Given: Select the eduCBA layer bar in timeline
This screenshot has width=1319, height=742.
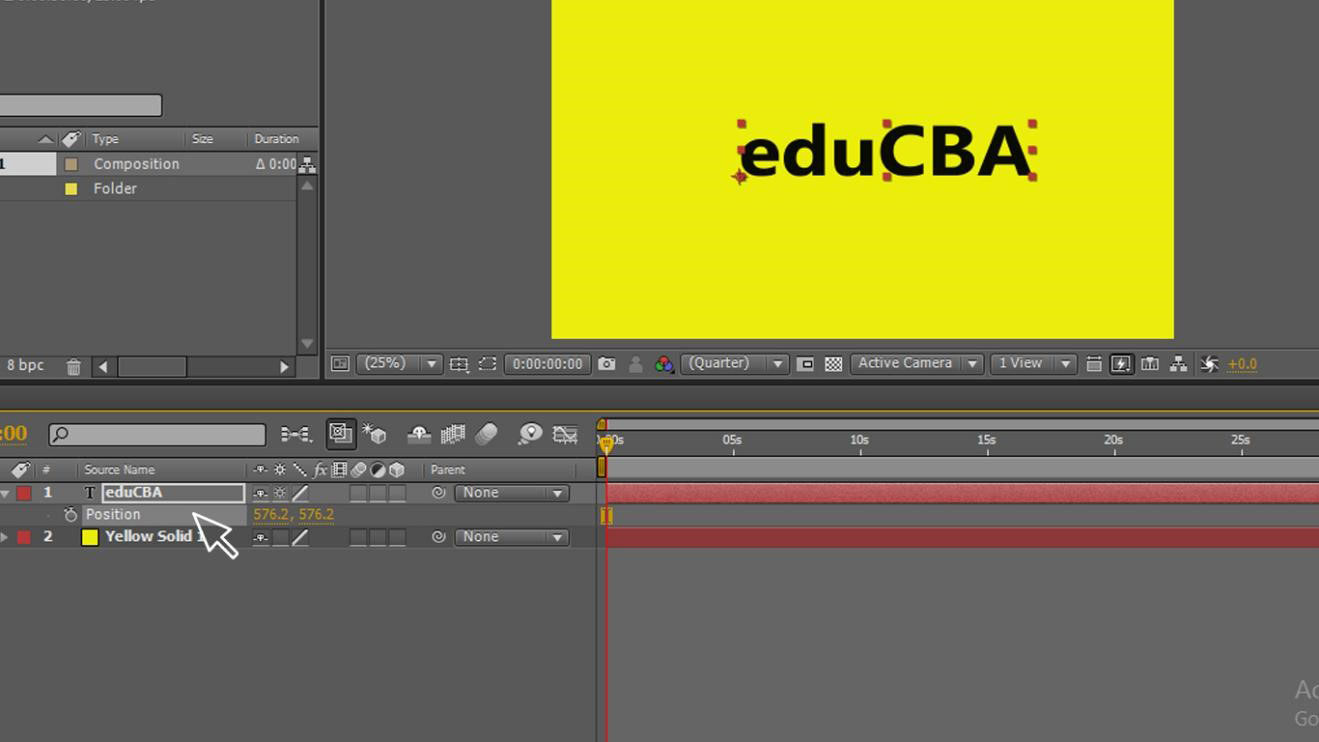Looking at the screenshot, I should point(962,493).
